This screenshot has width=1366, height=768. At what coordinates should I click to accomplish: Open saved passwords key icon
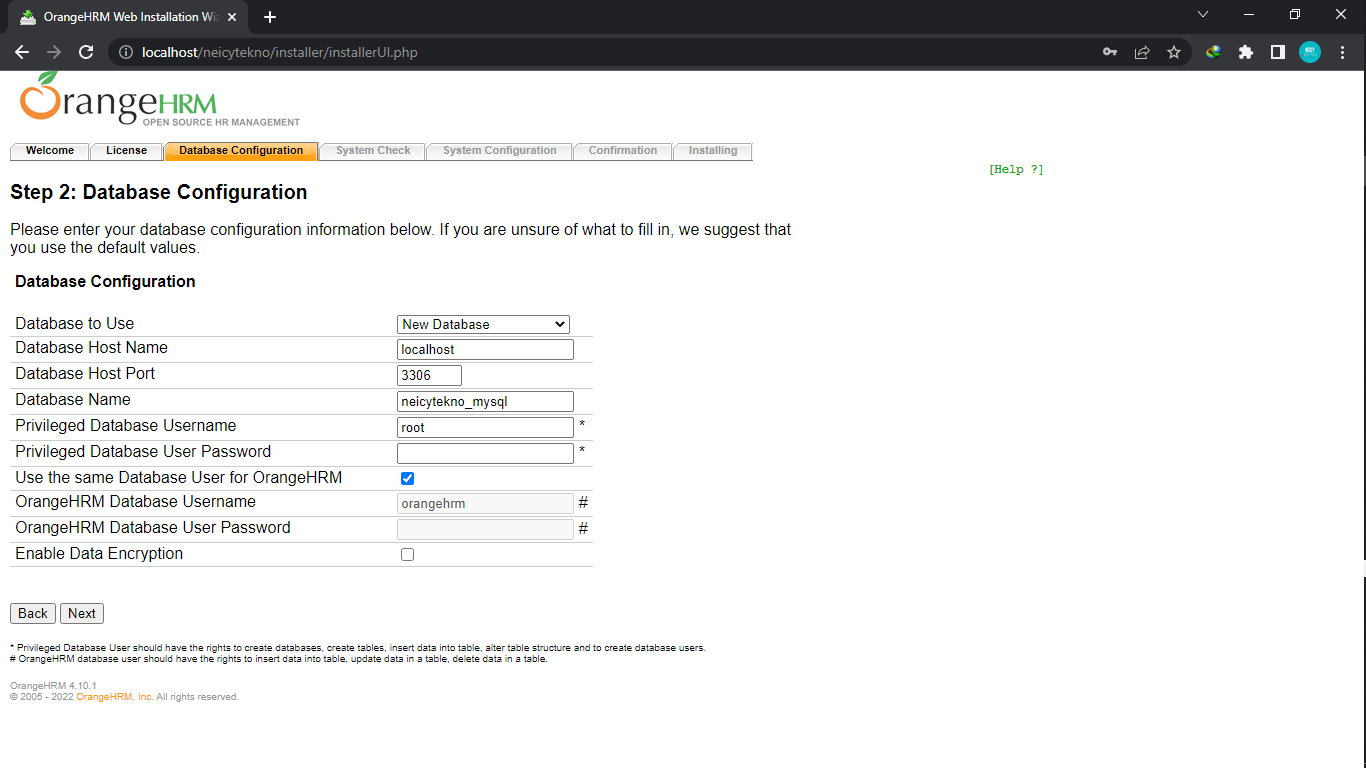pyautogui.click(x=1110, y=52)
